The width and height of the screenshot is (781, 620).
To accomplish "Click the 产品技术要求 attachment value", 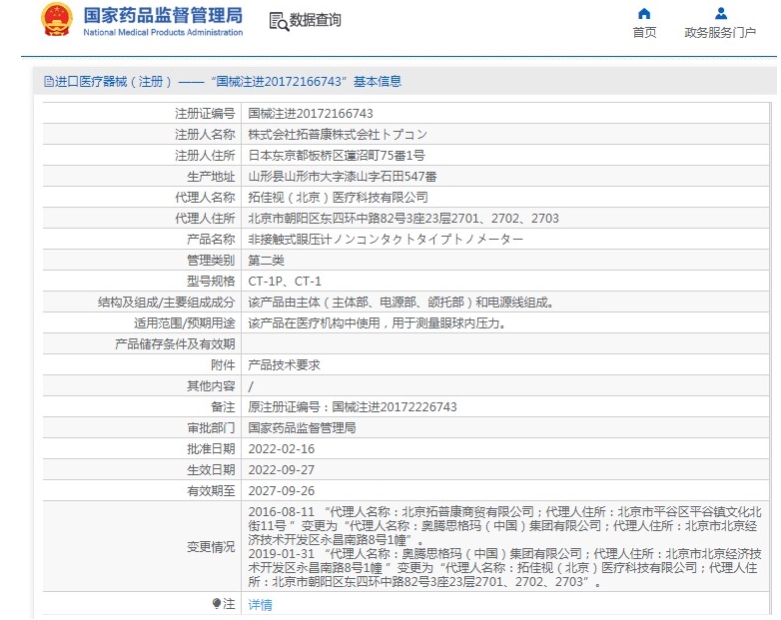I will 284,366.
